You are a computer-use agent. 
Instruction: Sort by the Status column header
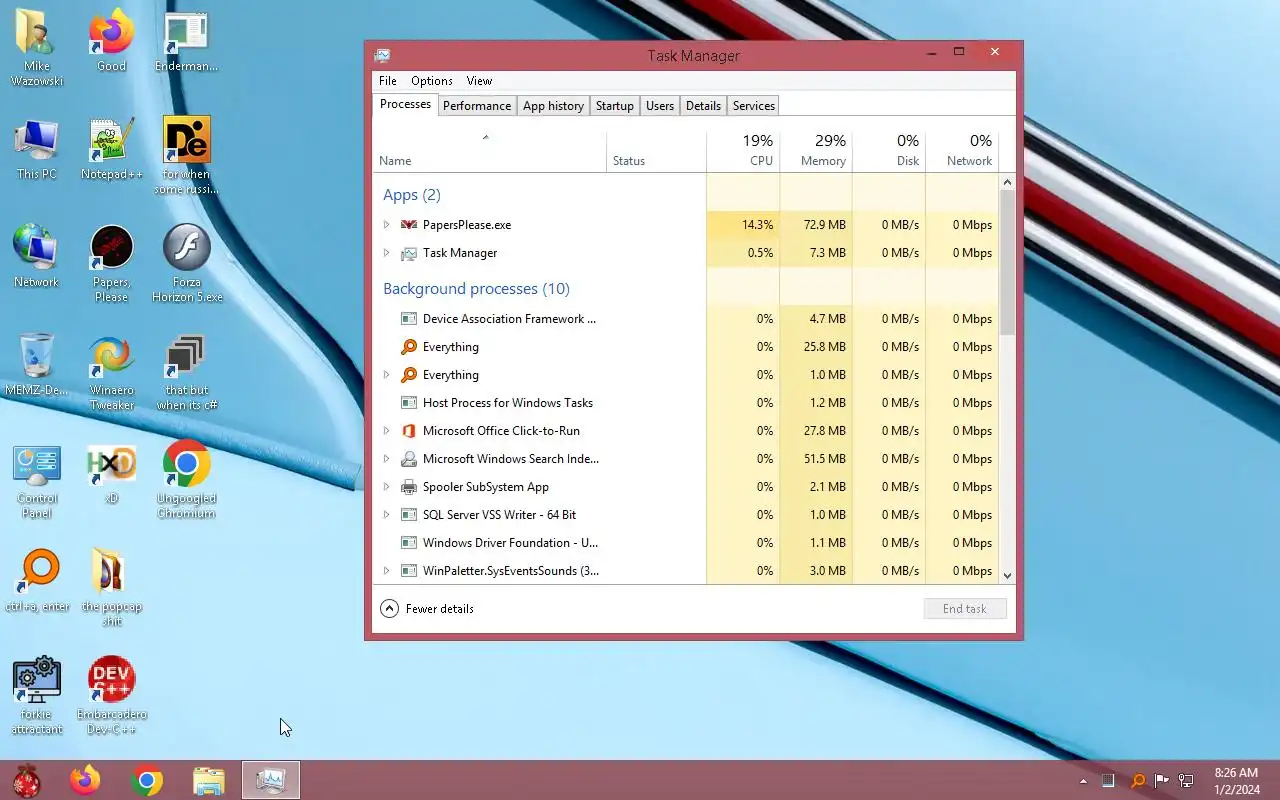[x=656, y=150]
